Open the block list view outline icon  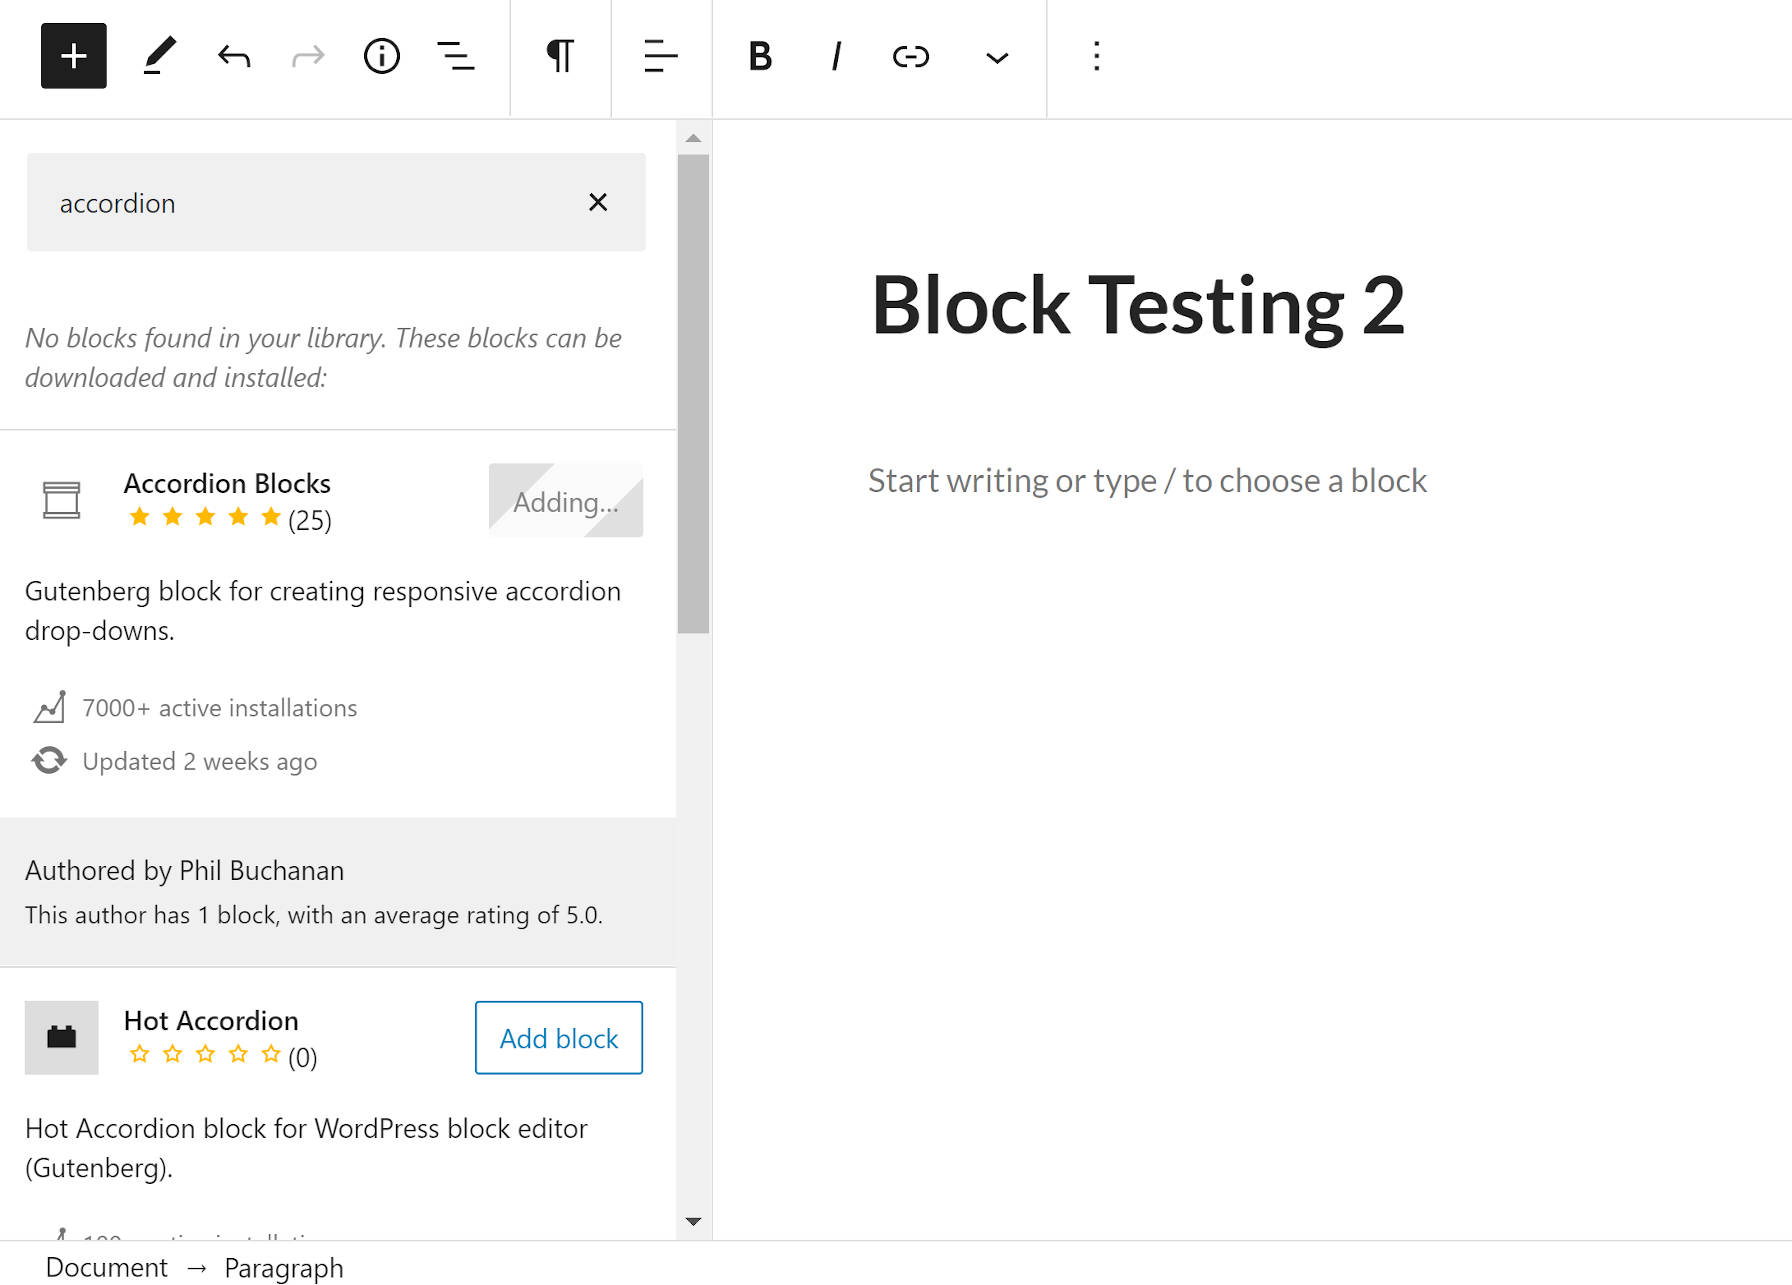[456, 57]
